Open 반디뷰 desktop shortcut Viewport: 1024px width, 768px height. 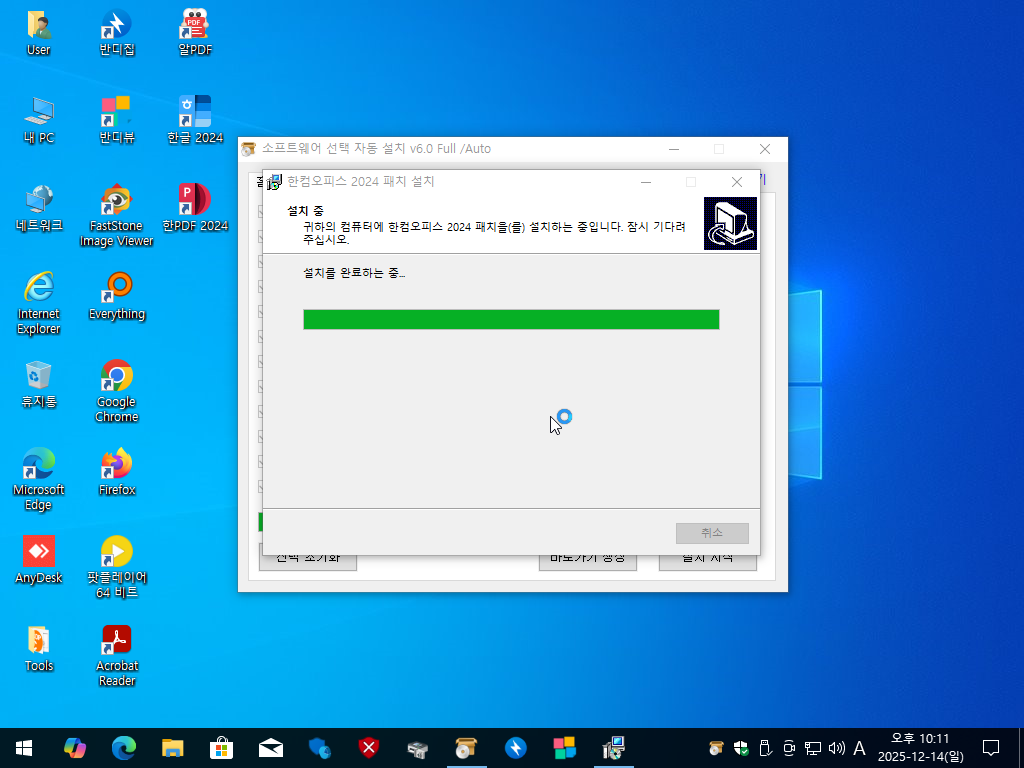tap(116, 121)
